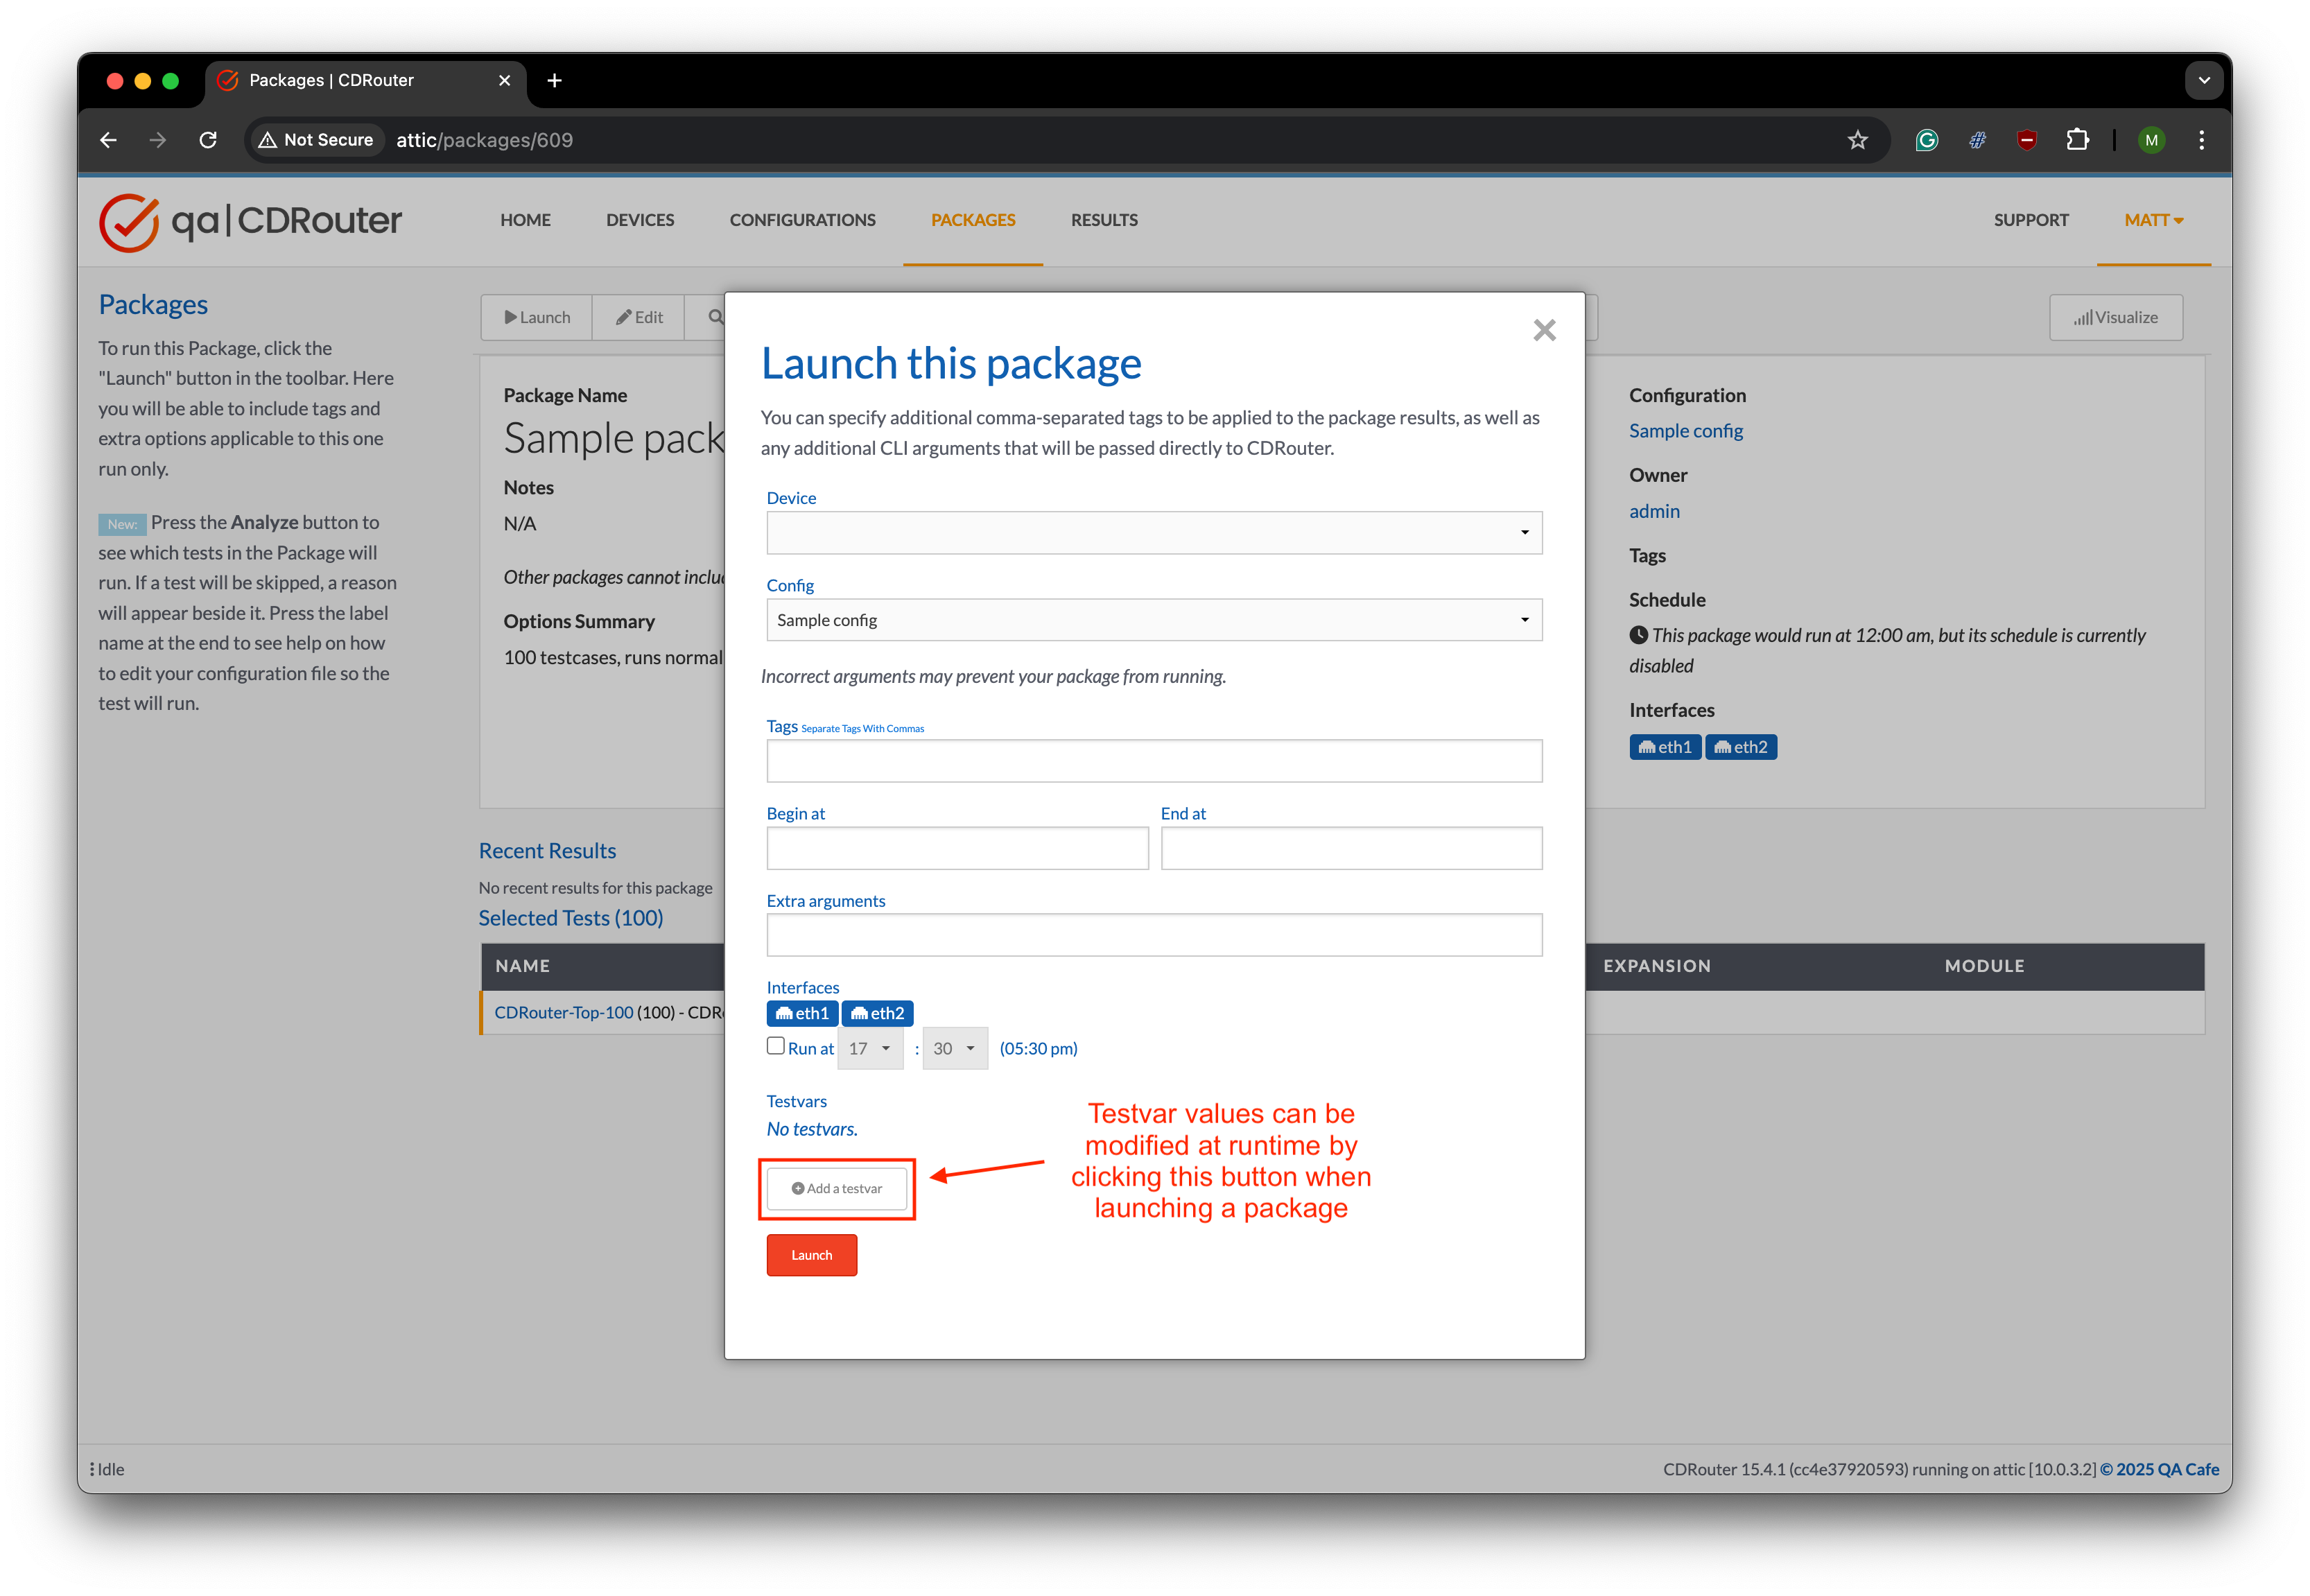
Task: Open the minute dropdown showing 30
Action: pyautogui.click(x=954, y=1048)
